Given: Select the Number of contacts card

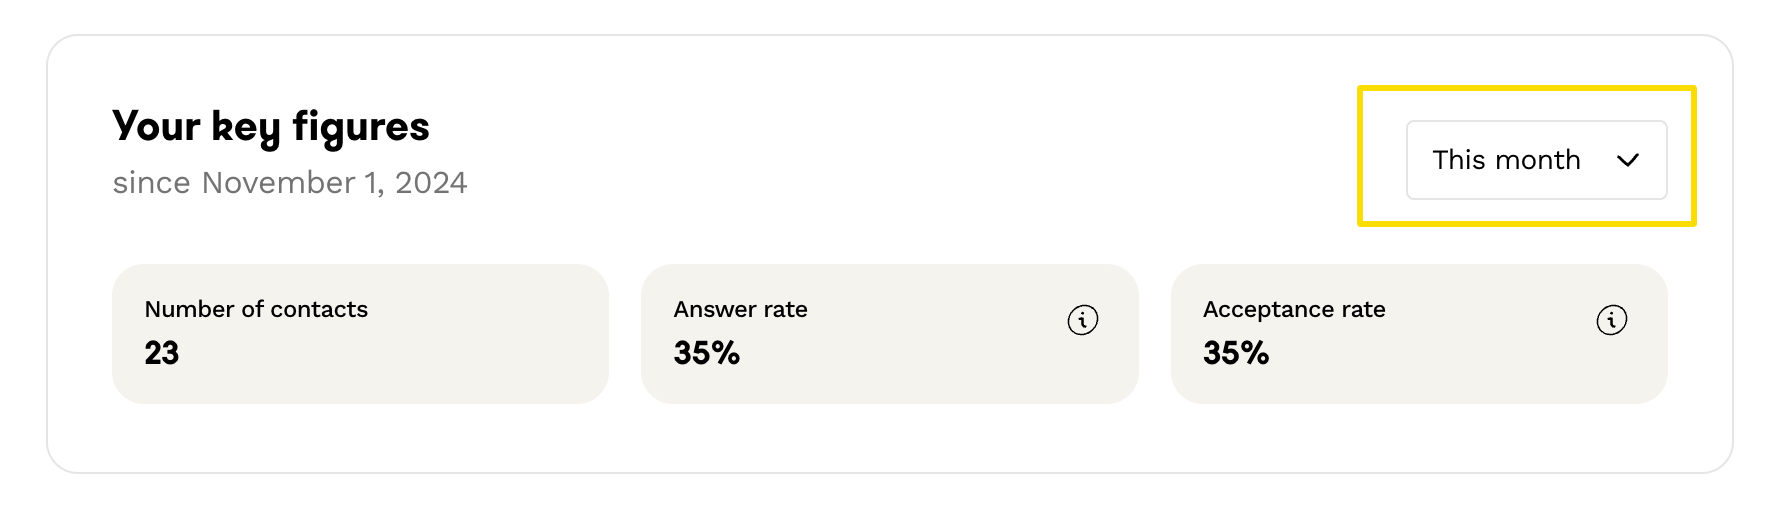Looking at the screenshot, I should click(360, 334).
